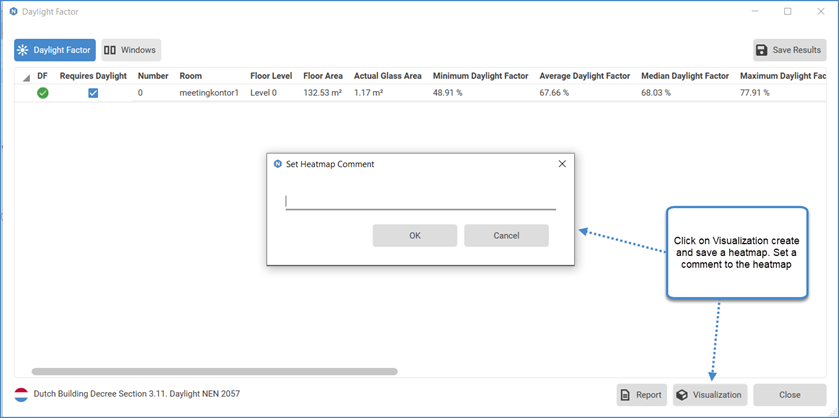Viewport: 839px width, 418px height.
Task: Click the Set Heatmap Comment dialog logo icon
Action: [x=278, y=164]
